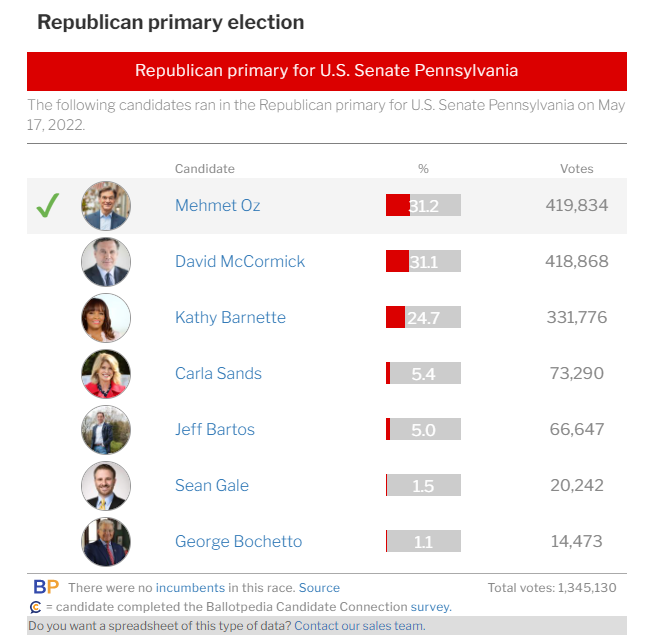Follow the Jeff Bartos name link
Viewport: 651px width, 642px height.
coord(215,429)
